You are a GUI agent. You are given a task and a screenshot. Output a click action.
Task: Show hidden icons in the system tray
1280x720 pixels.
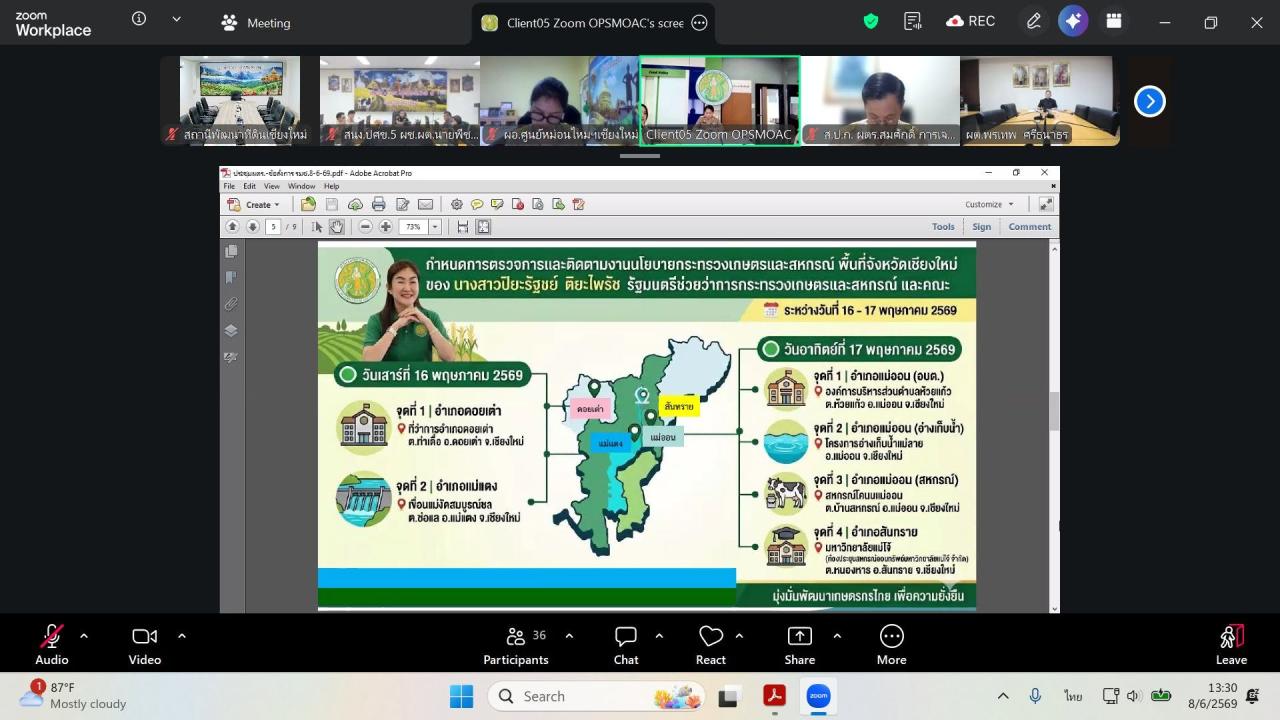(x=1003, y=696)
